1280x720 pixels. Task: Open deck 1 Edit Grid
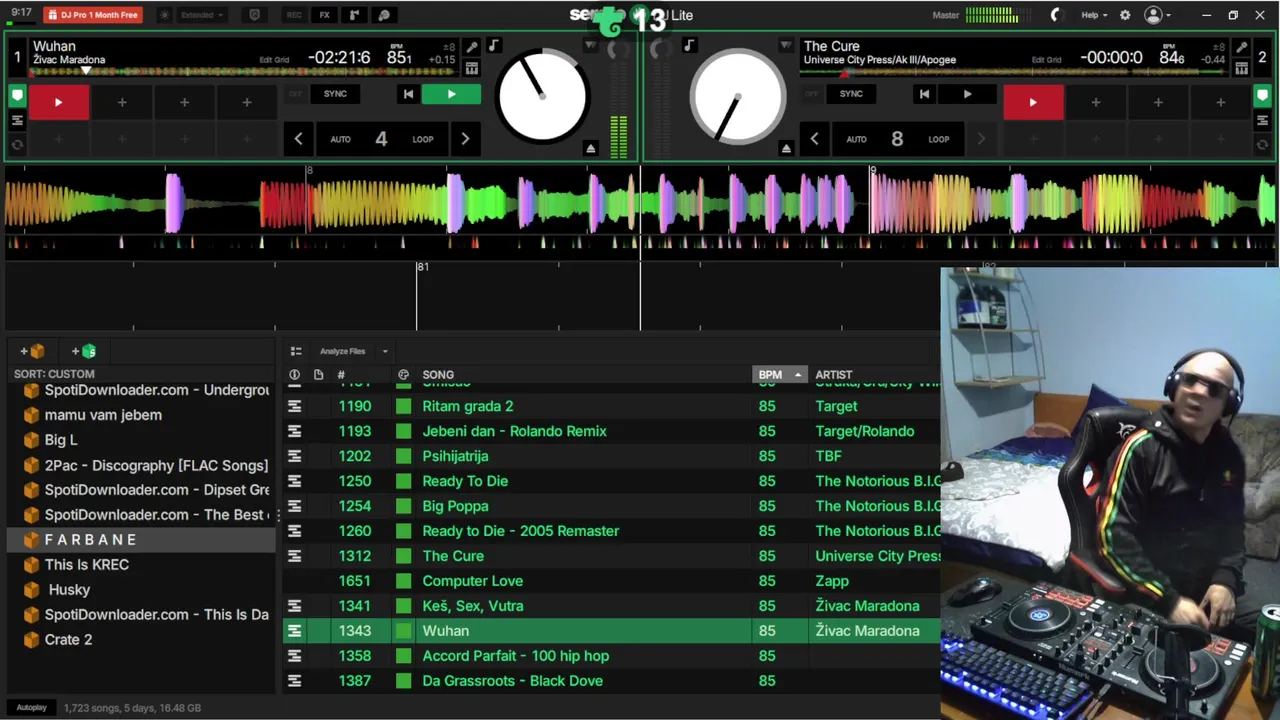(x=274, y=60)
